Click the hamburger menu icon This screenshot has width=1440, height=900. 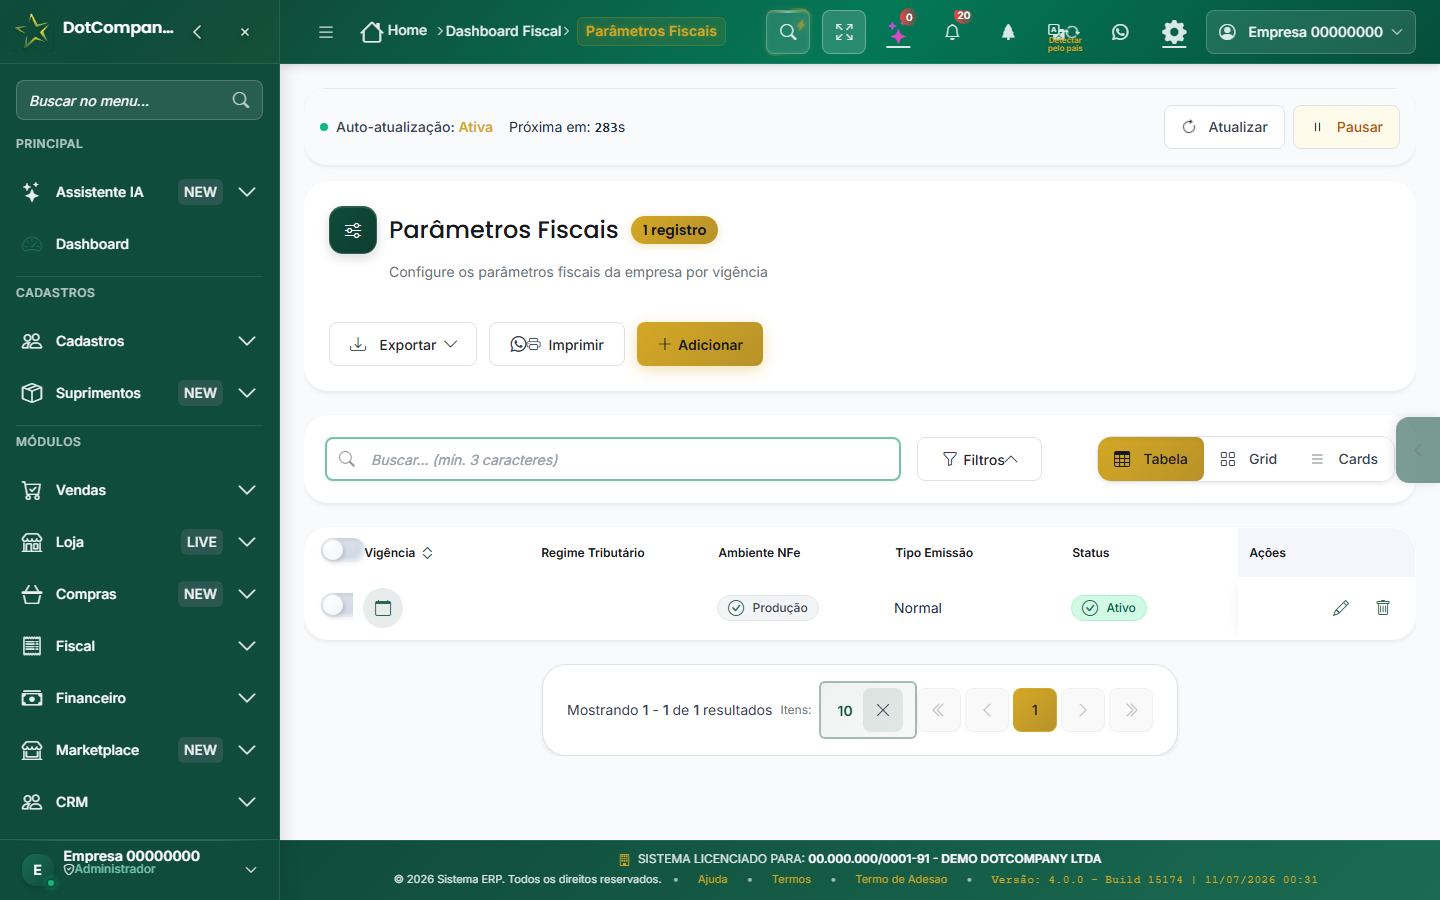[326, 32]
